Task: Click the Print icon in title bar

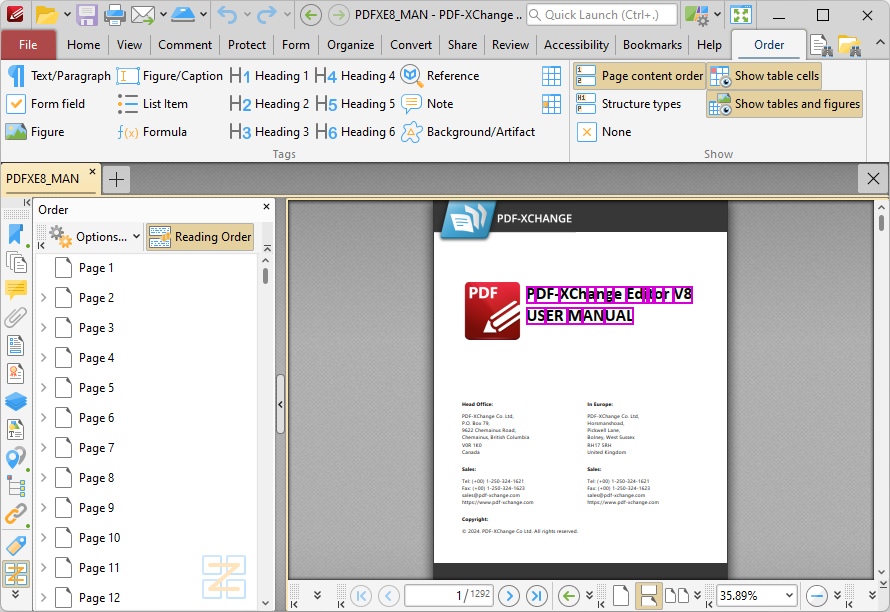Action: 114,15
